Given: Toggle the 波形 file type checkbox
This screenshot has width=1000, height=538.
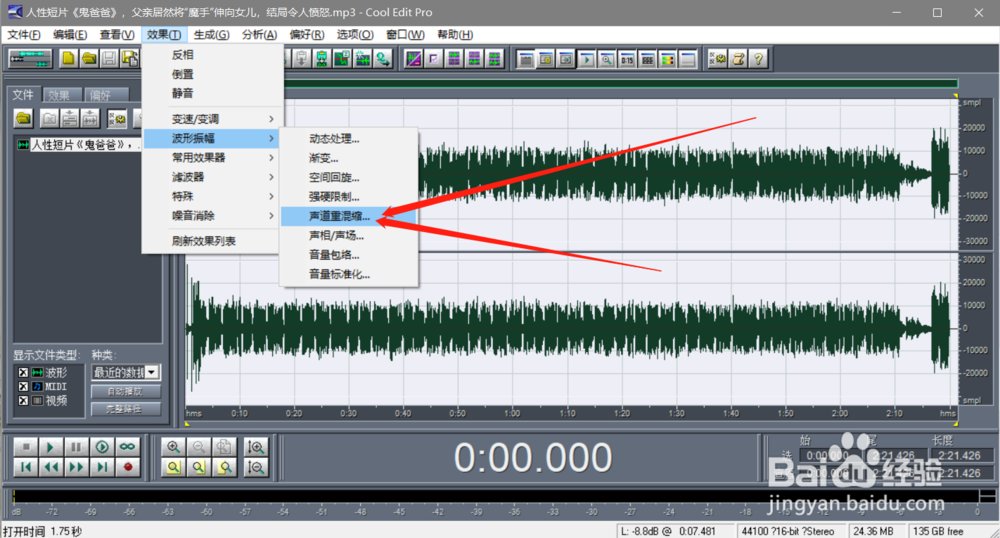Looking at the screenshot, I should (23, 372).
